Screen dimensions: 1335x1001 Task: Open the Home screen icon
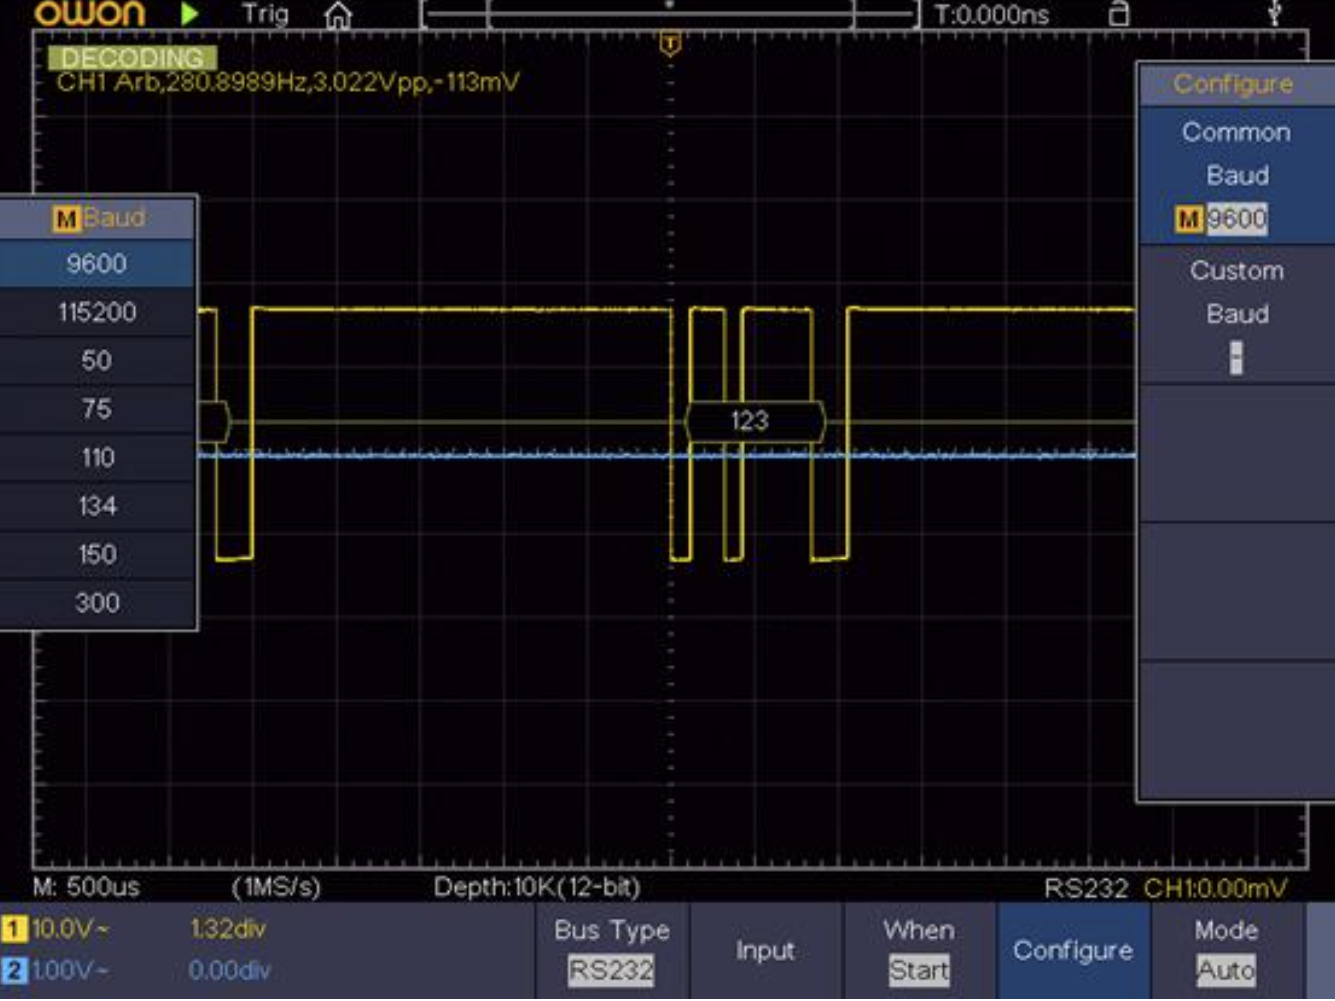coord(341,15)
